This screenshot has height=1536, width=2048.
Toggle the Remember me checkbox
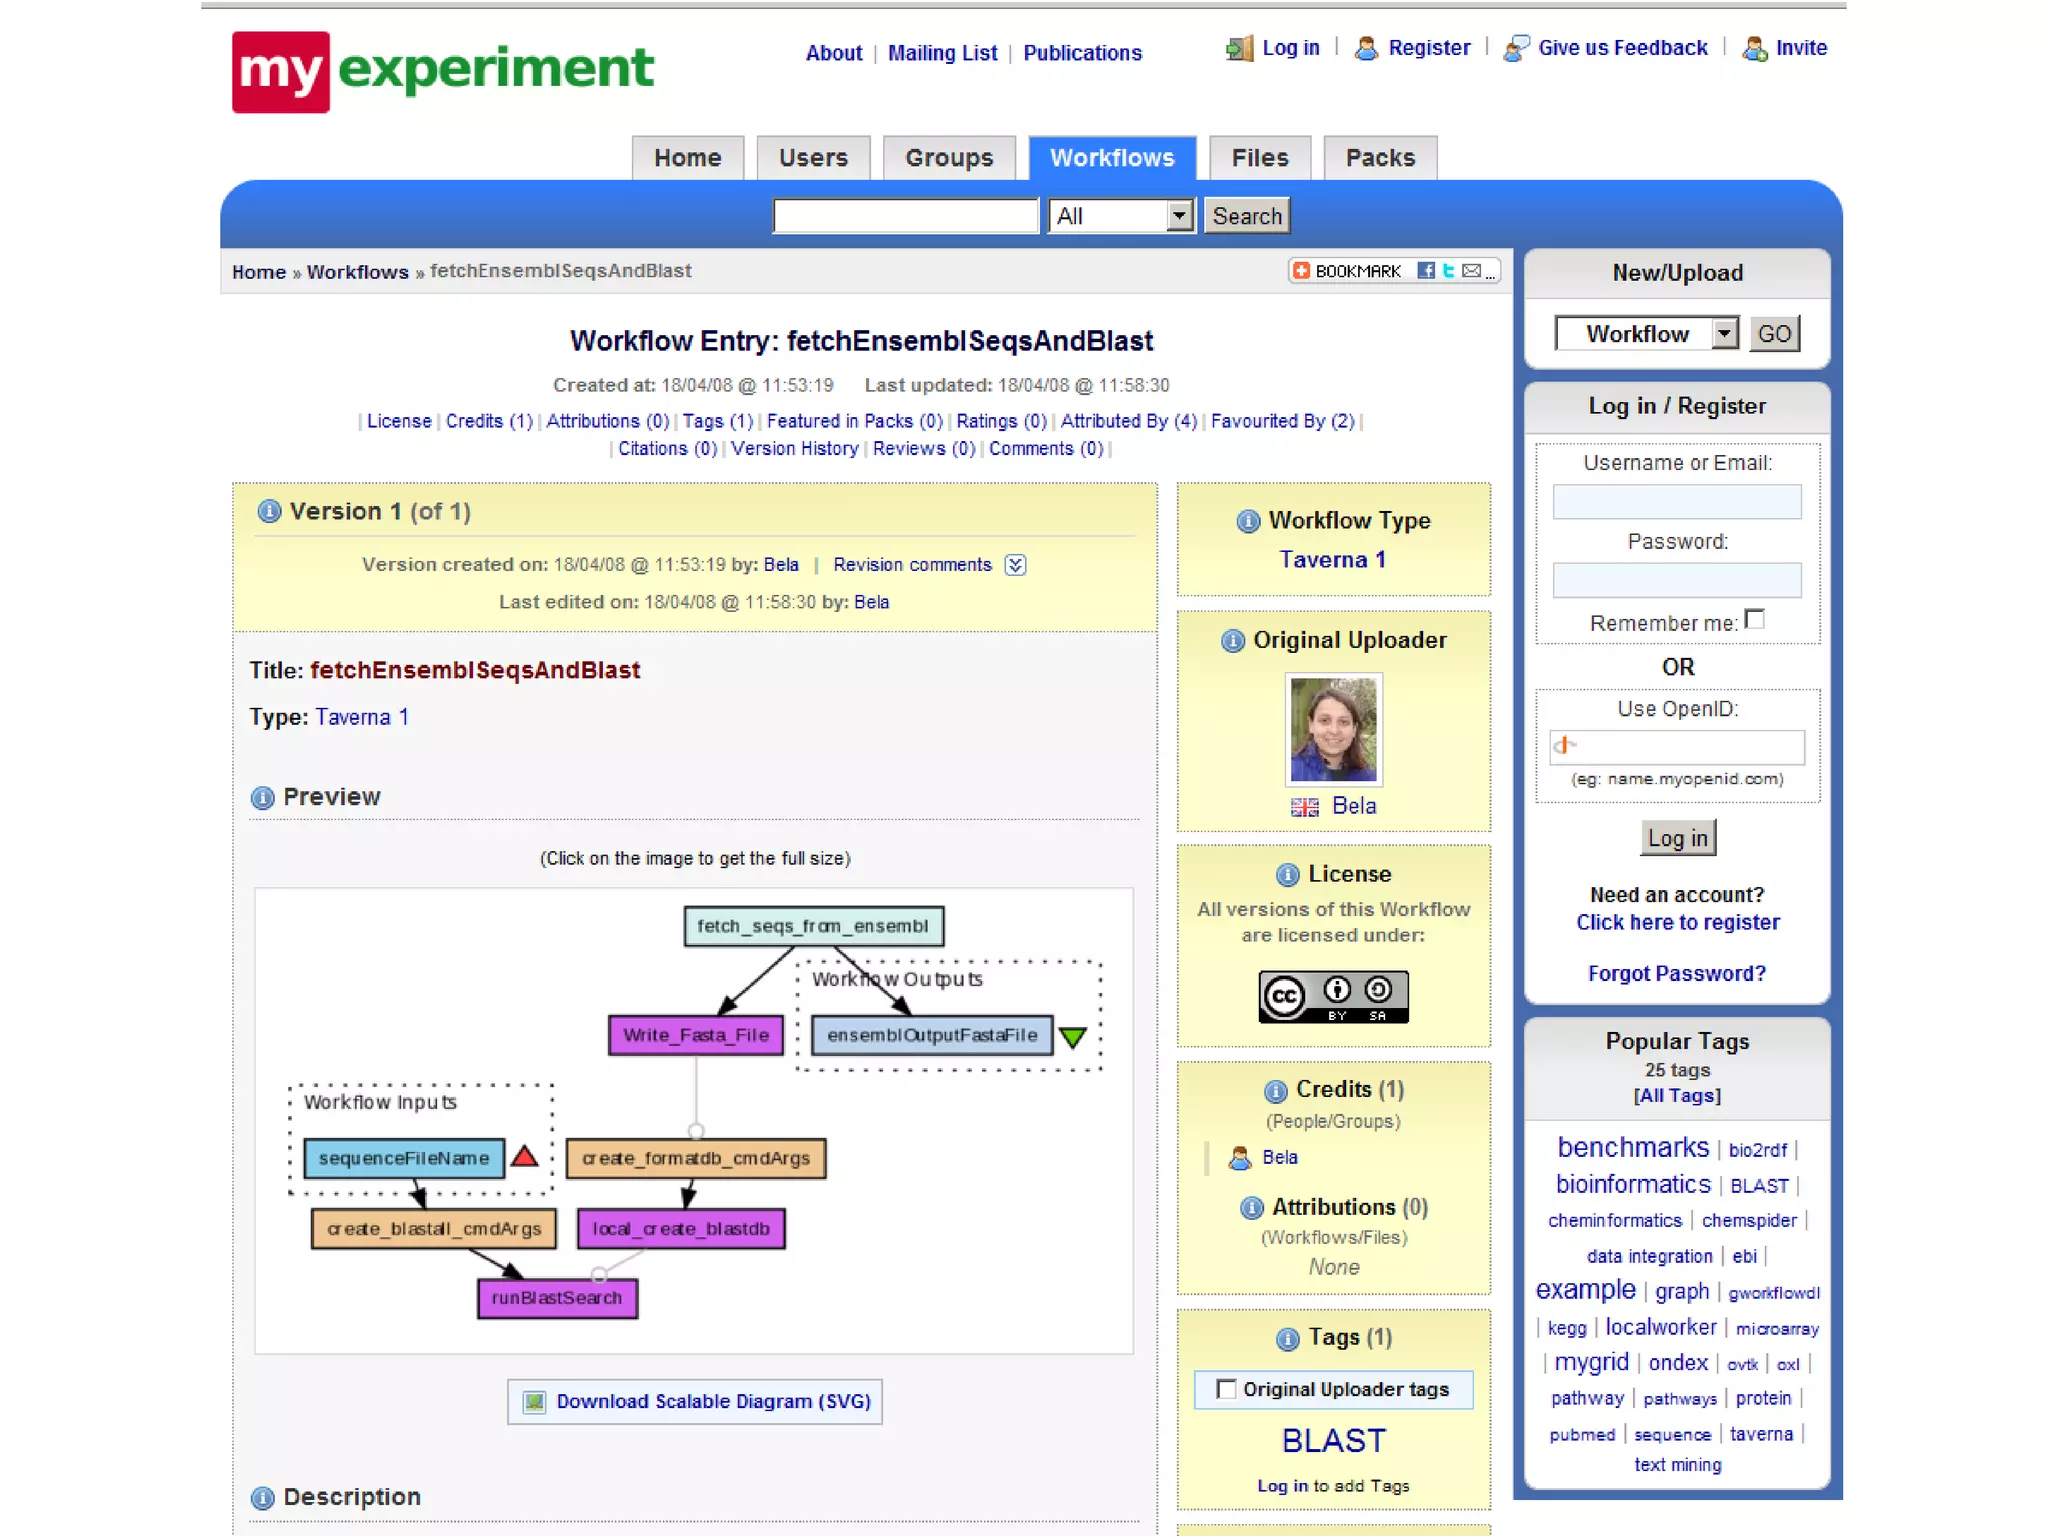1754,620
